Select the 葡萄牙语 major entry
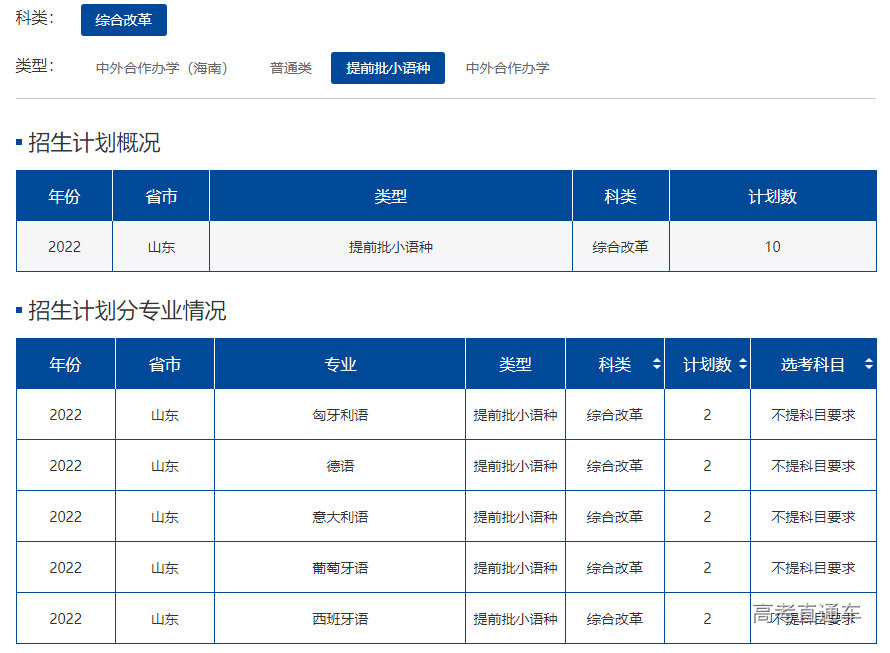The image size is (890, 653). pos(340,568)
